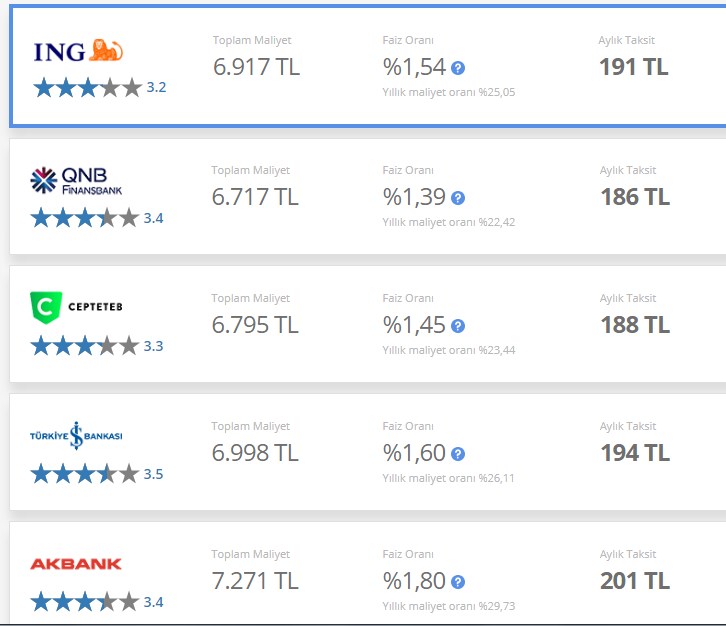726x626 pixels.
Task: Select the 7.271 TL total cost offer
Action: (368, 573)
